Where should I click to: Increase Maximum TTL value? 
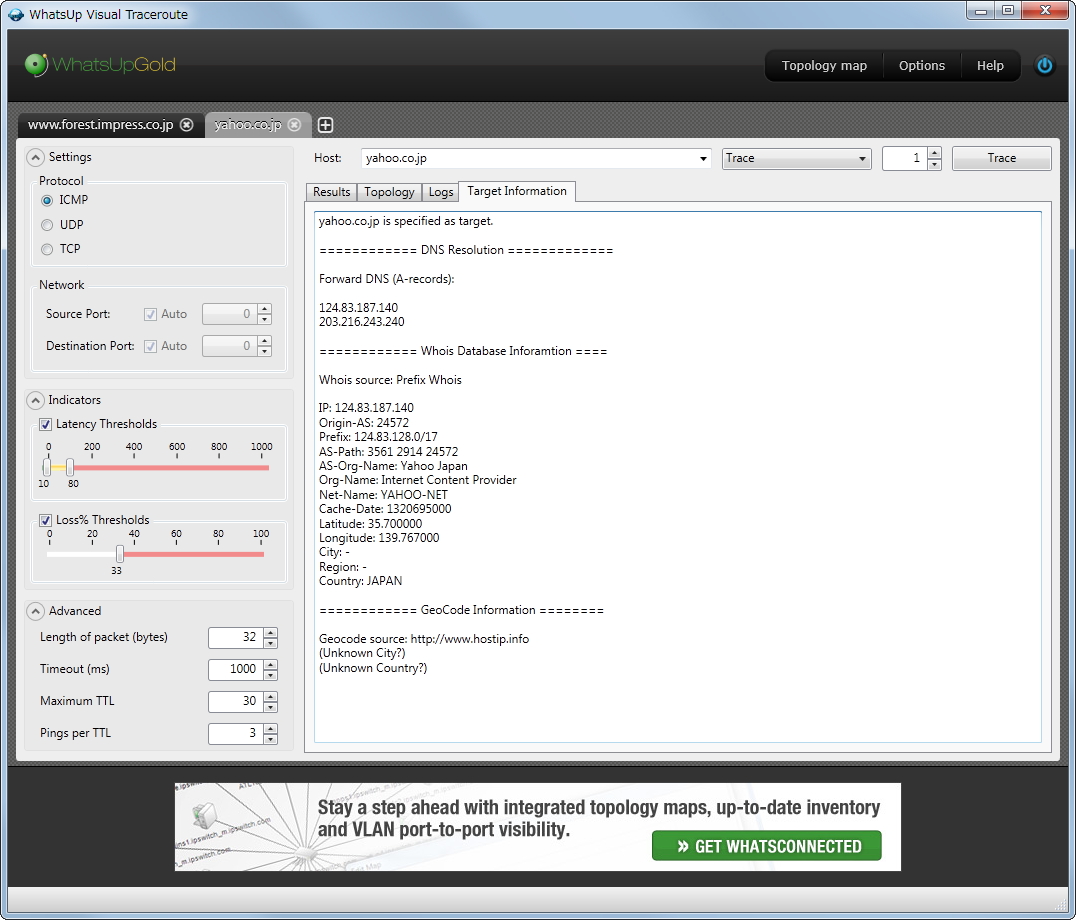[271, 696]
